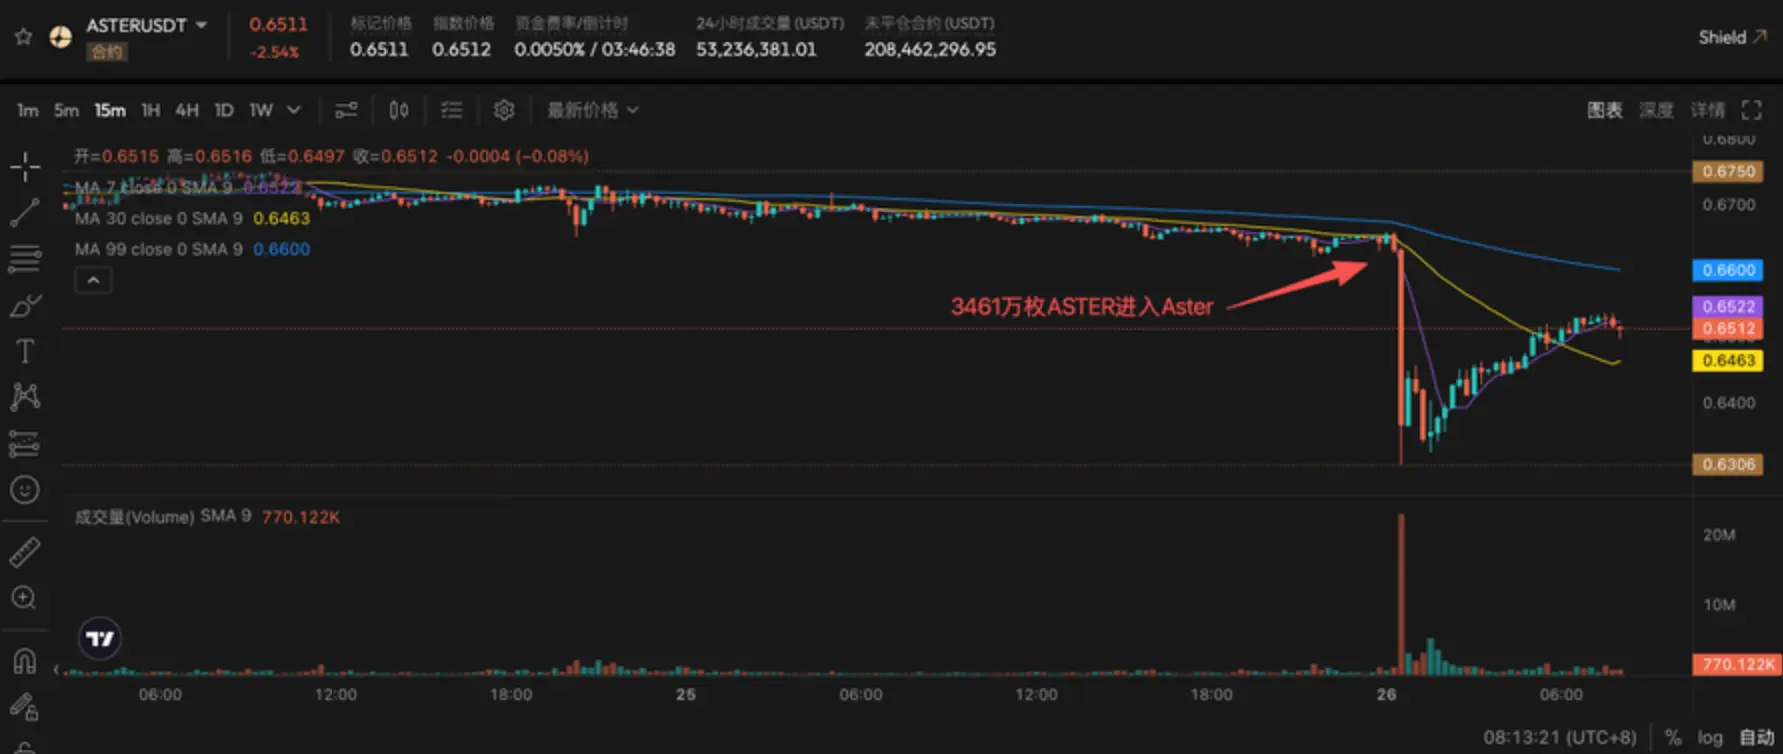The image size is (1783, 754).
Task: Collapse the indicator legend chevron
Action: coord(93,280)
